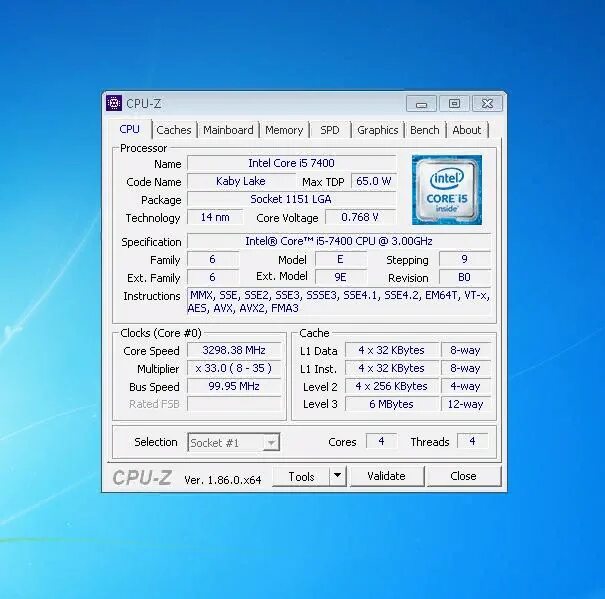Click the Level 2 associativity '4-way'
The width and height of the screenshot is (605, 599).
click(x=466, y=386)
